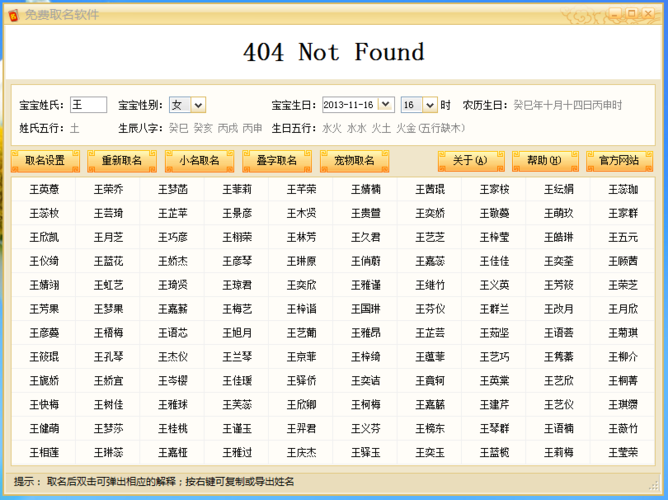Viewport: 668px width, 500px height.
Task: Select the name 王柯梅
Action: [366, 404]
